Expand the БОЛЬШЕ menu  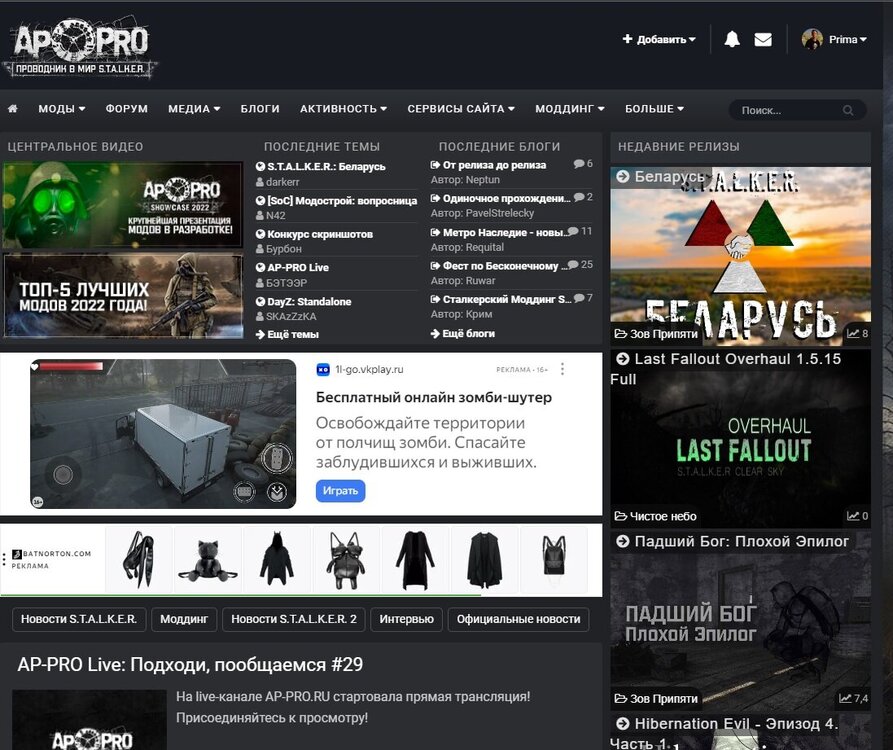654,108
